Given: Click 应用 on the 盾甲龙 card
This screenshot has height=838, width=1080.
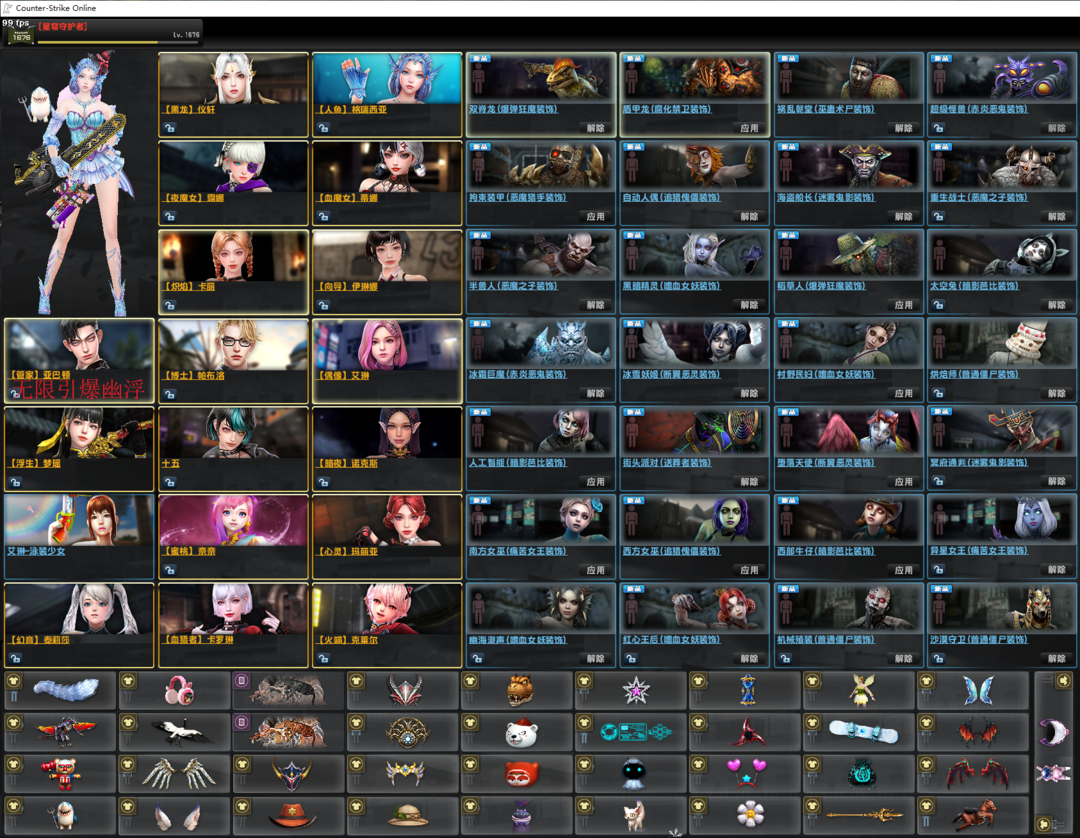Looking at the screenshot, I should pos(749,128).
